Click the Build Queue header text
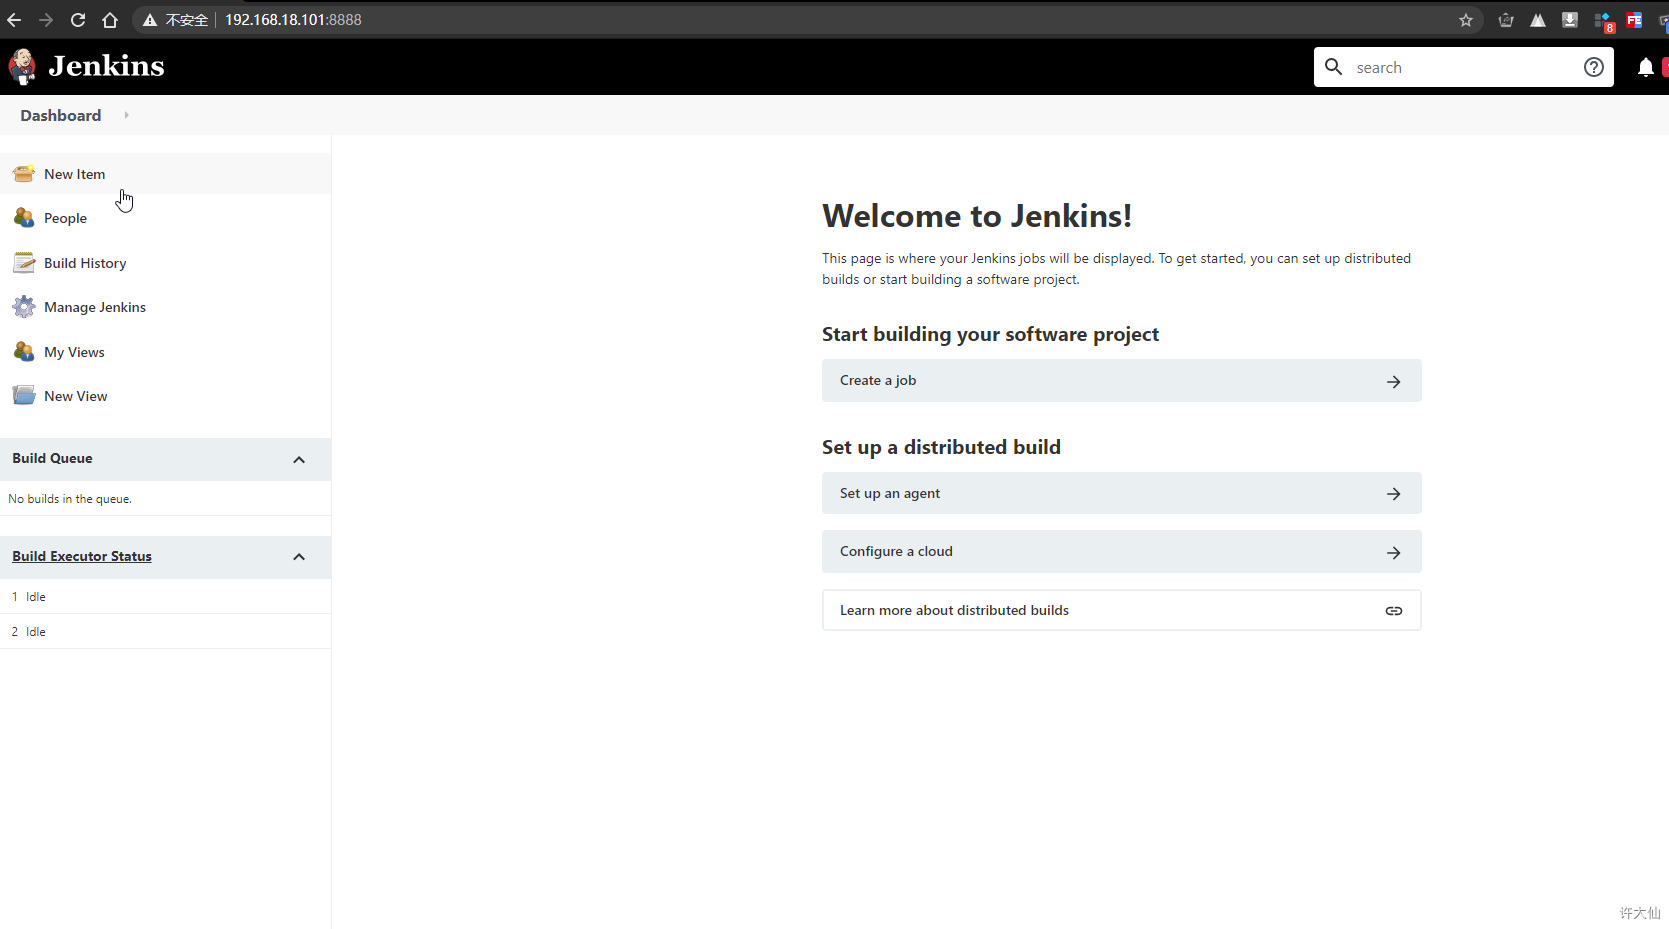The image size is (1669, 929). pos(52,458)
